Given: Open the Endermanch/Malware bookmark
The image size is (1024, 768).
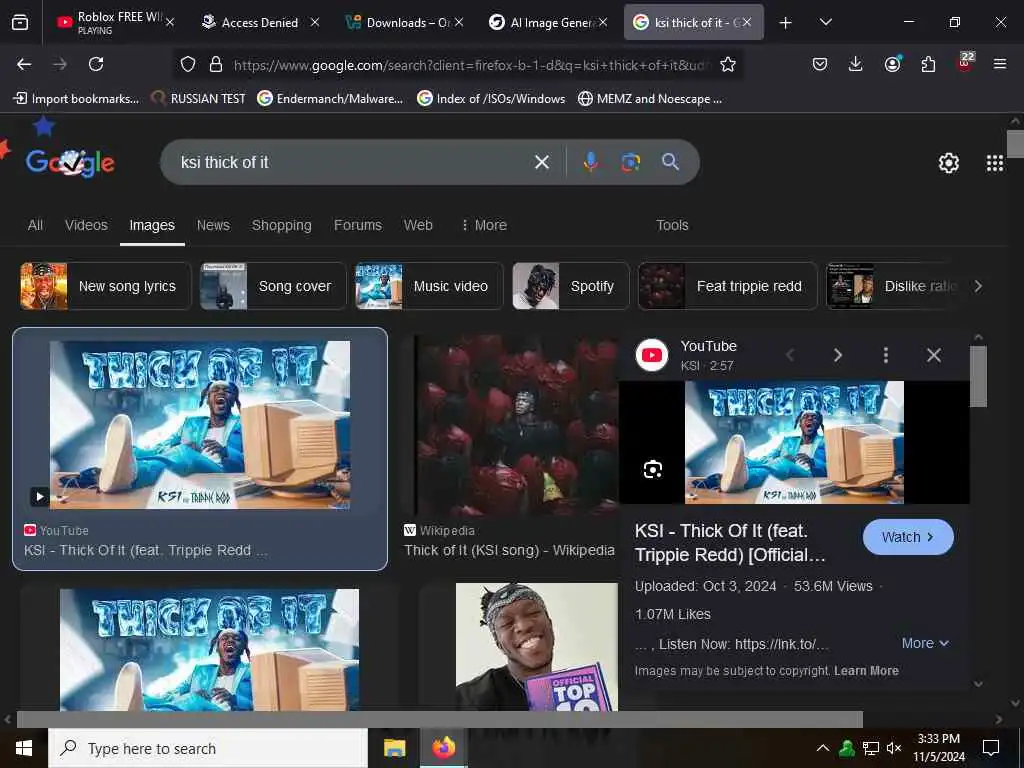Looking at the screenshot, I should pyautogui.click(x=330, y=99).
